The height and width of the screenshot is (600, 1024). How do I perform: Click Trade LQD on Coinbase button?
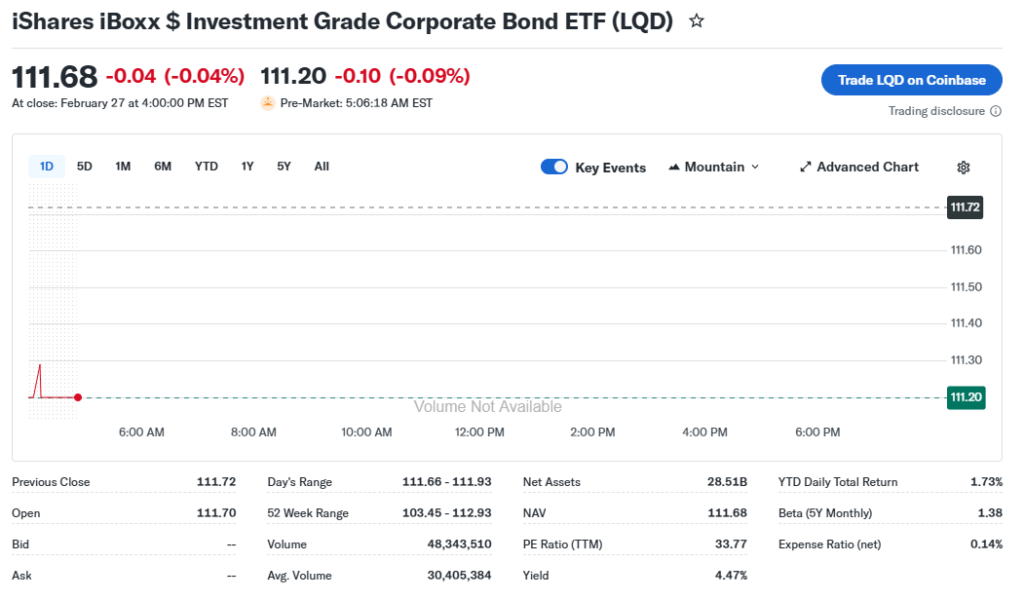pos(911,80)
